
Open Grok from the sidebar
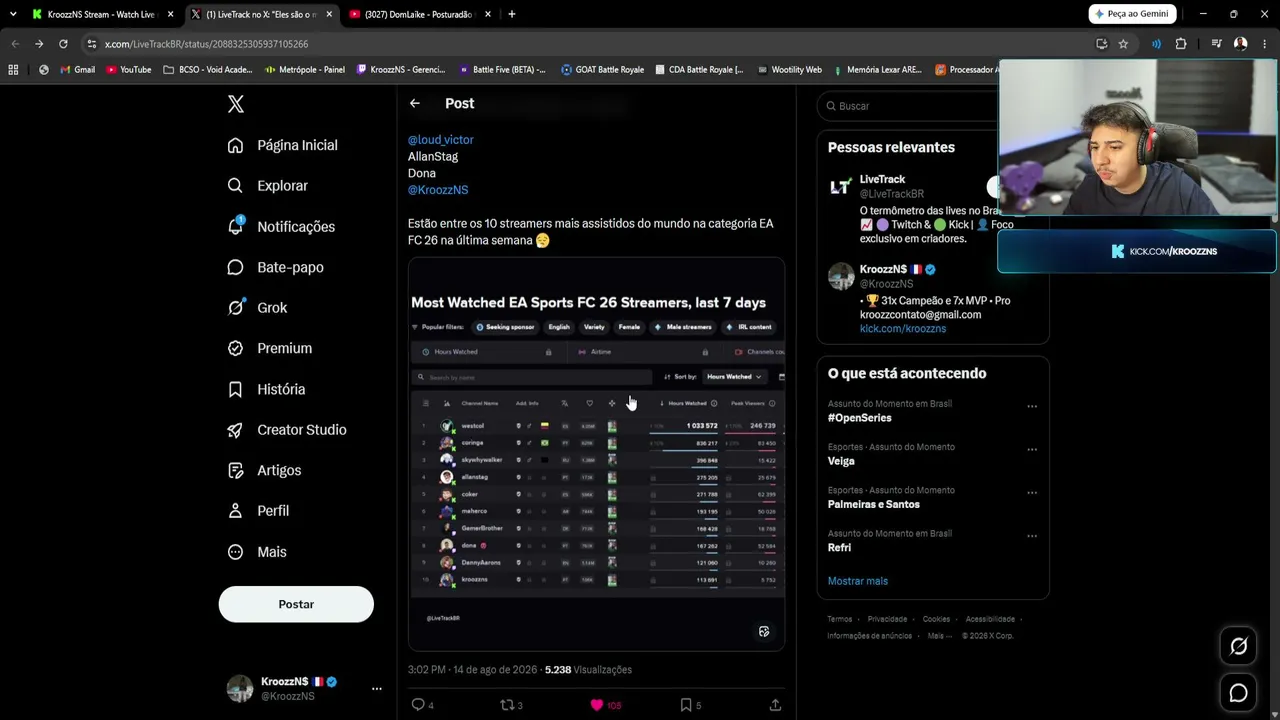(257, 308)
